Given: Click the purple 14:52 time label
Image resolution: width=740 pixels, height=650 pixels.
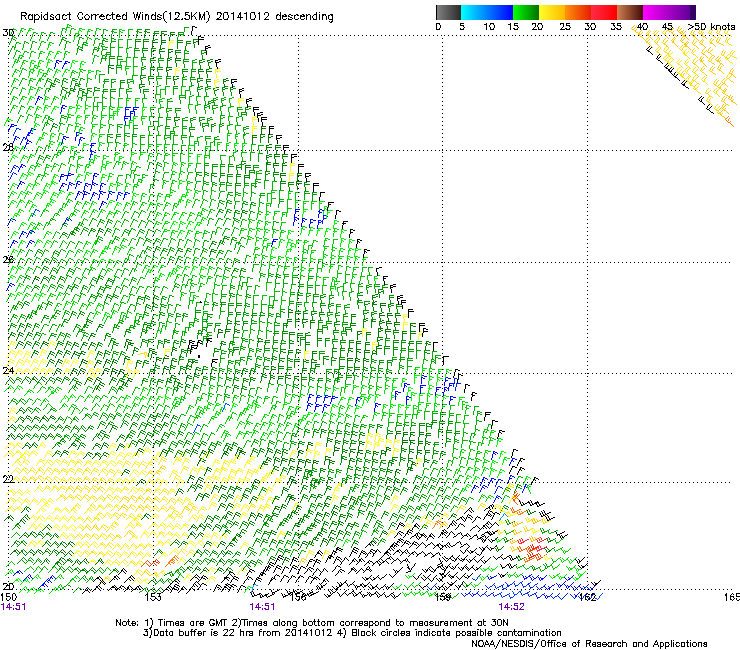Looking at the screenshot, I should click(512, 607).
